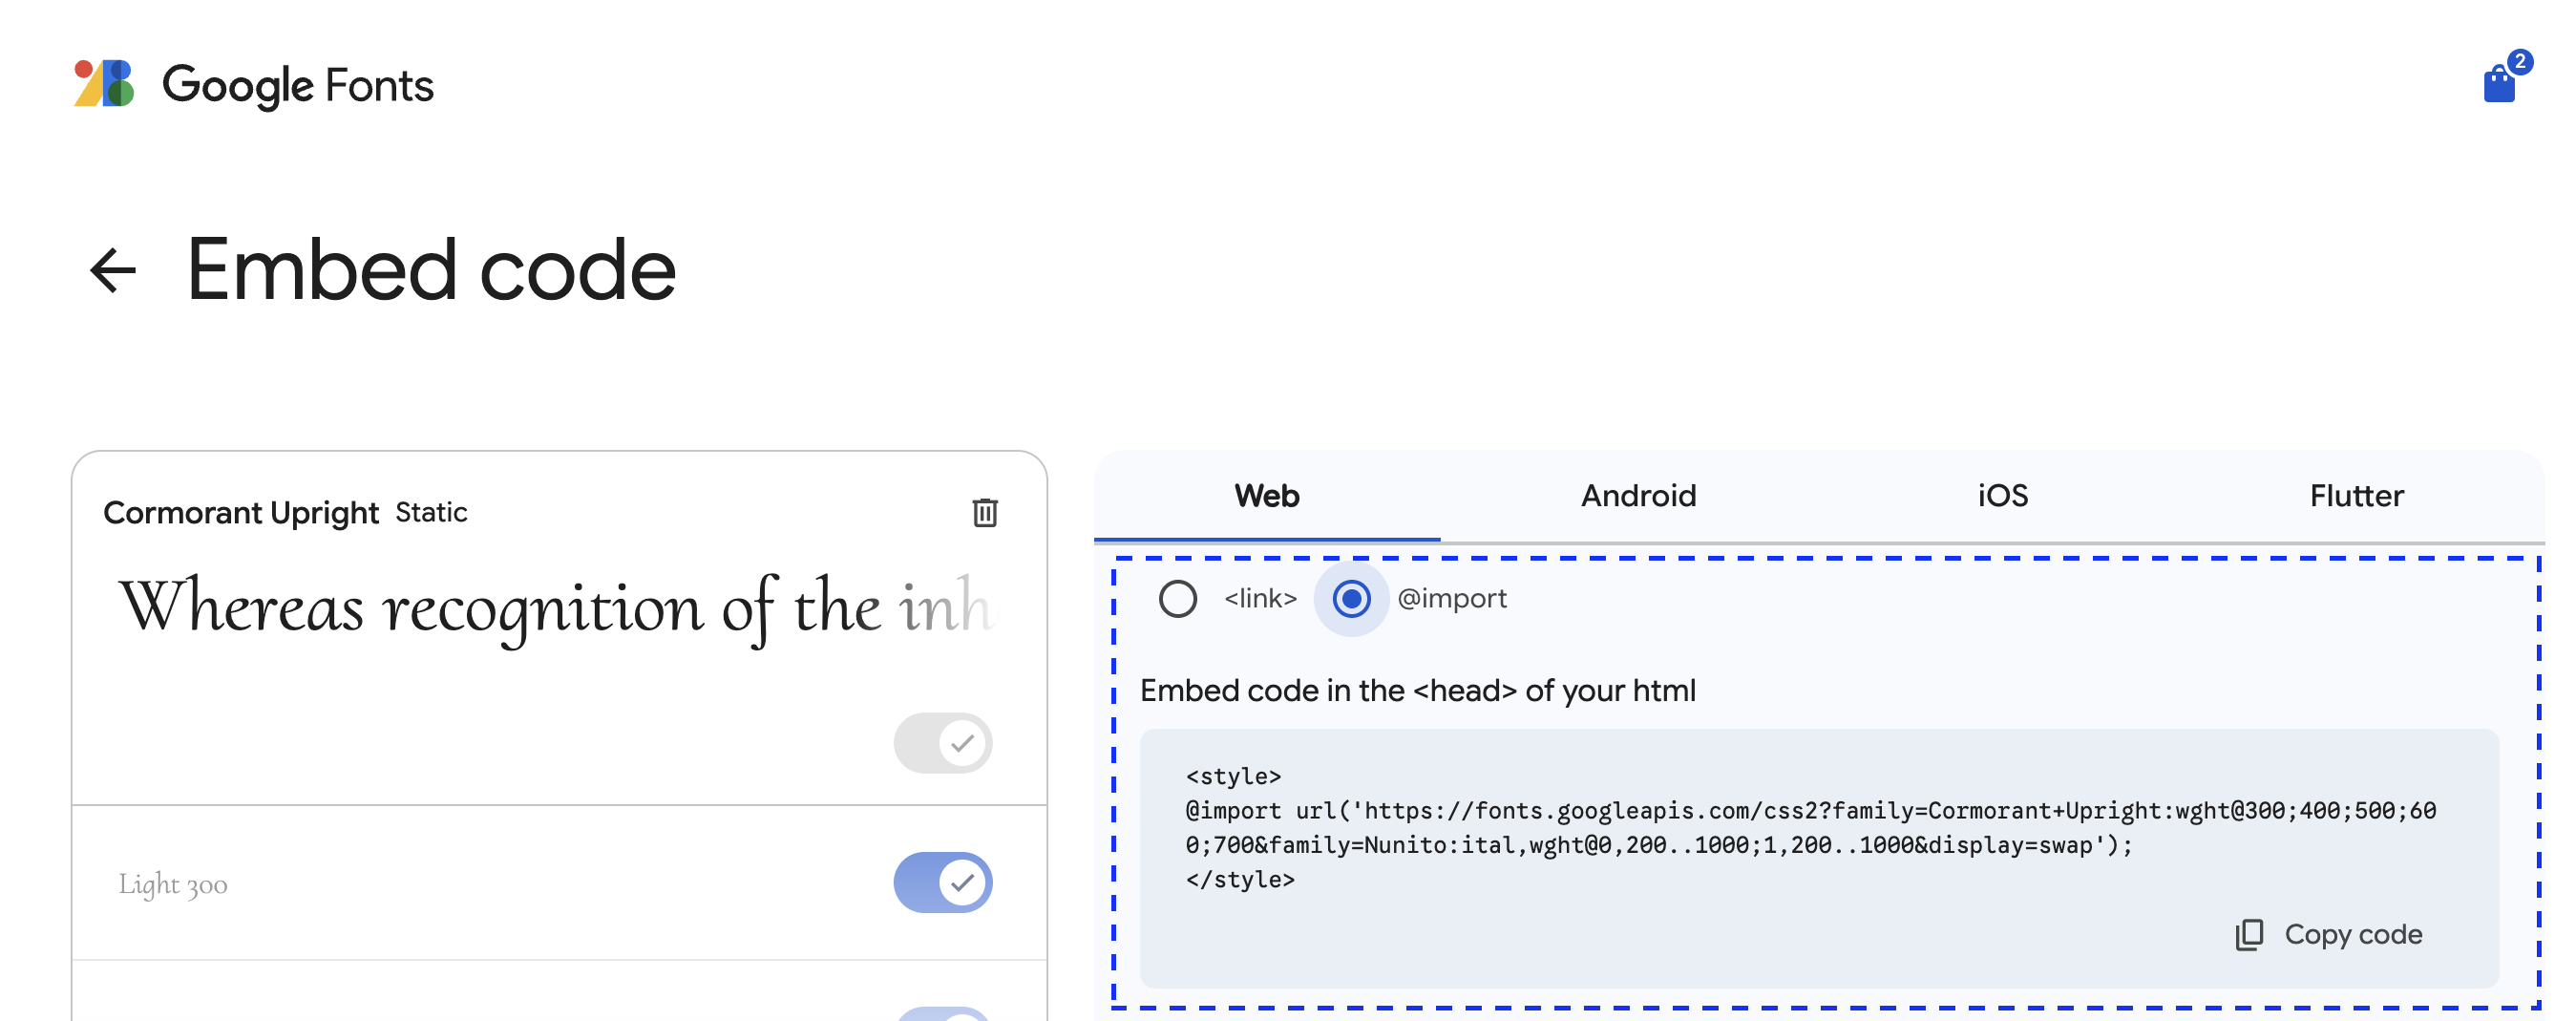Click the copy icon next to Copy code

pyautogui.click(x=2248, y=934)
